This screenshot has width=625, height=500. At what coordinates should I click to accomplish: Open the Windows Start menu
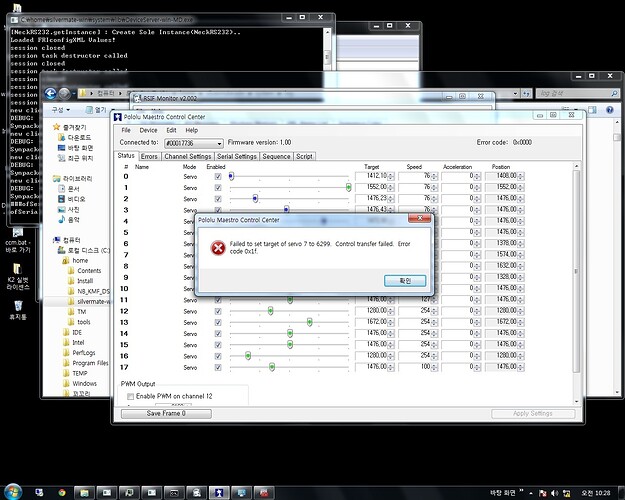click(11, 492)
